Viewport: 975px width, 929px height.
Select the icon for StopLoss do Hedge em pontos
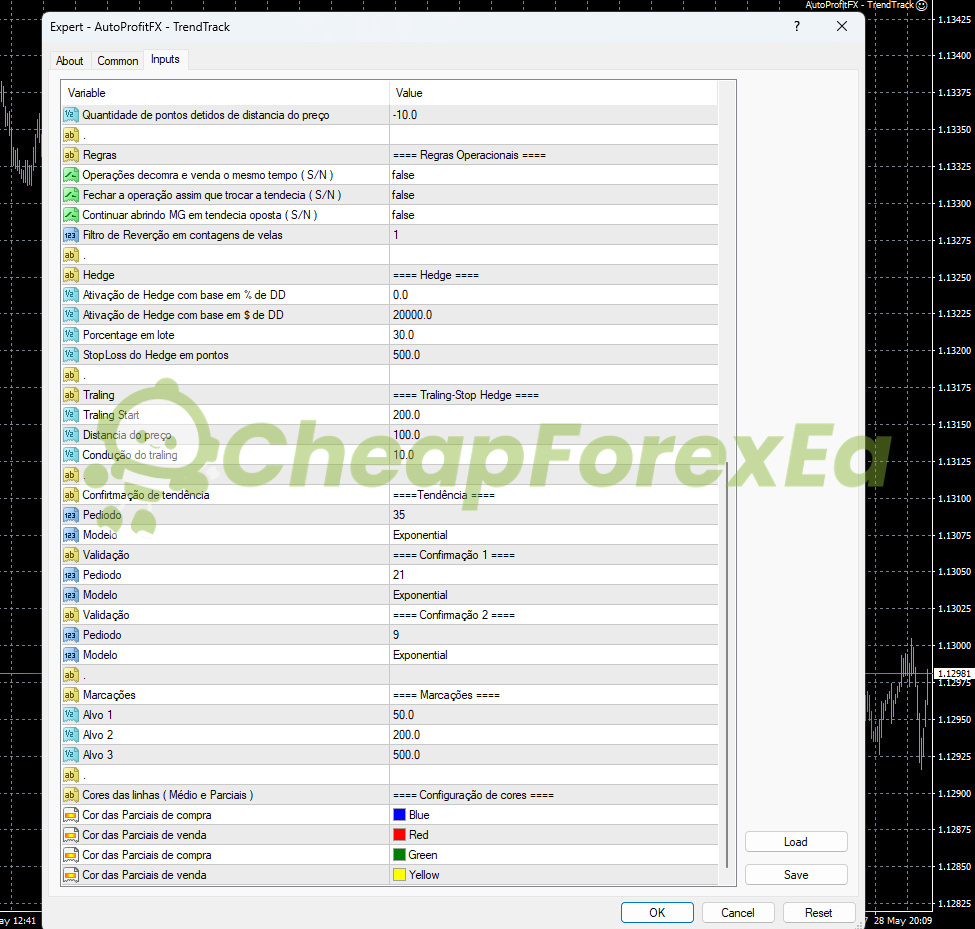click(x=71, y=354)
